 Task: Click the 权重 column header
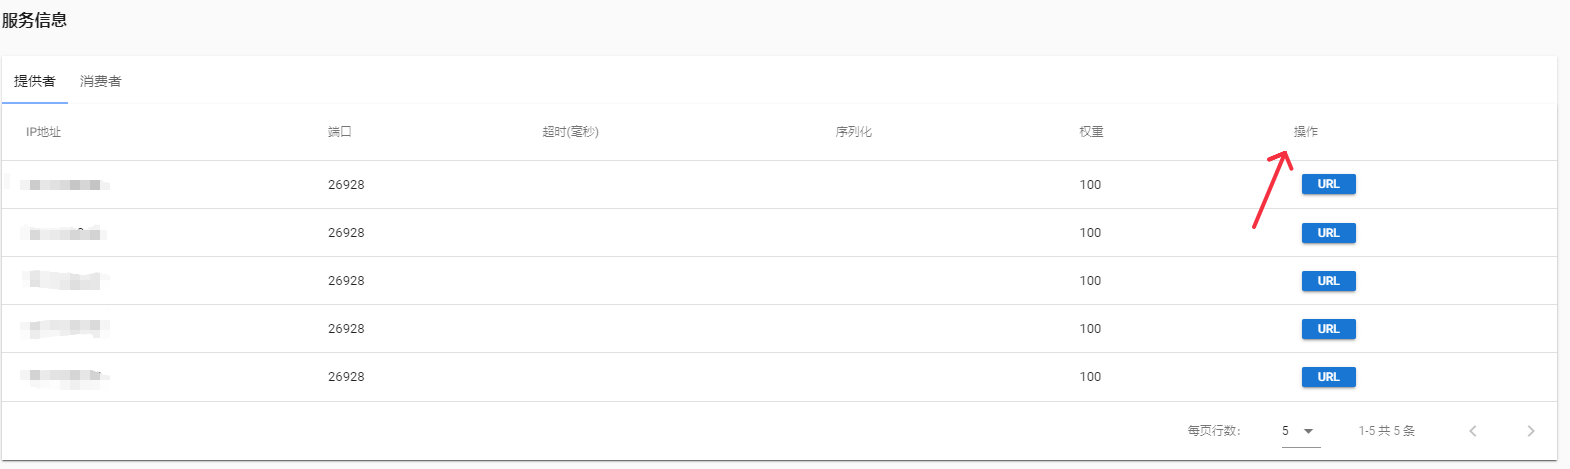(x=1091, y=132)
